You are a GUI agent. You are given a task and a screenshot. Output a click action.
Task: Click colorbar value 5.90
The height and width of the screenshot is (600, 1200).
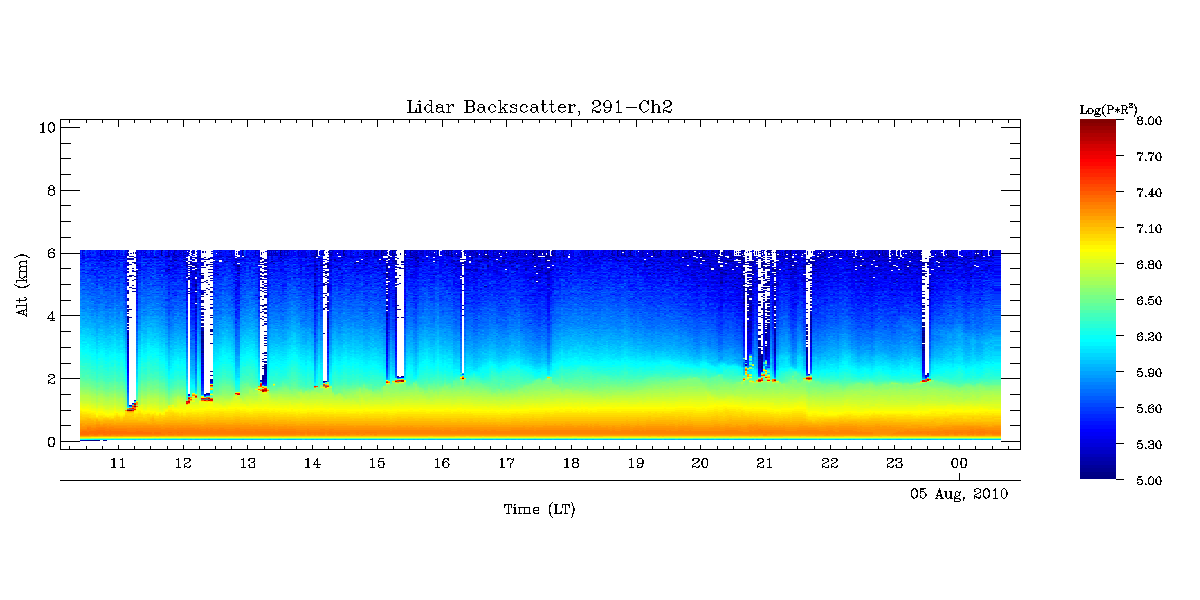tap(1149, 373)
